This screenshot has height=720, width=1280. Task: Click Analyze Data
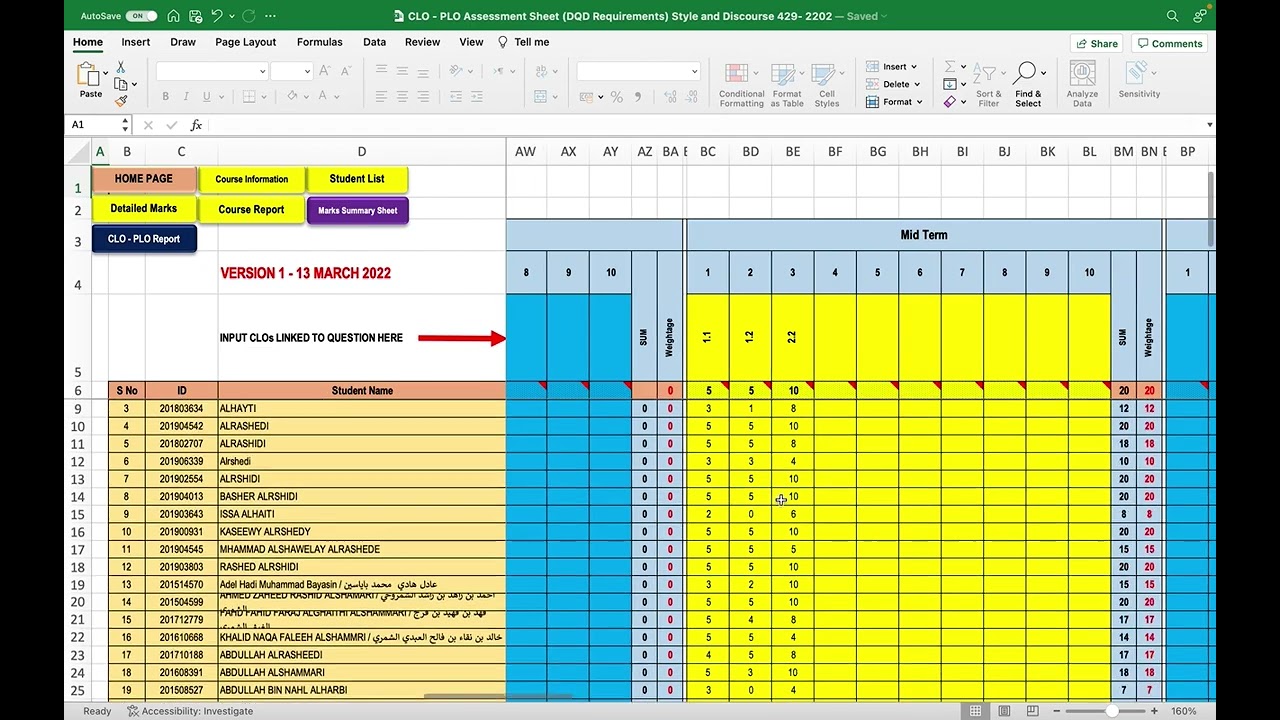(1082, 84)
